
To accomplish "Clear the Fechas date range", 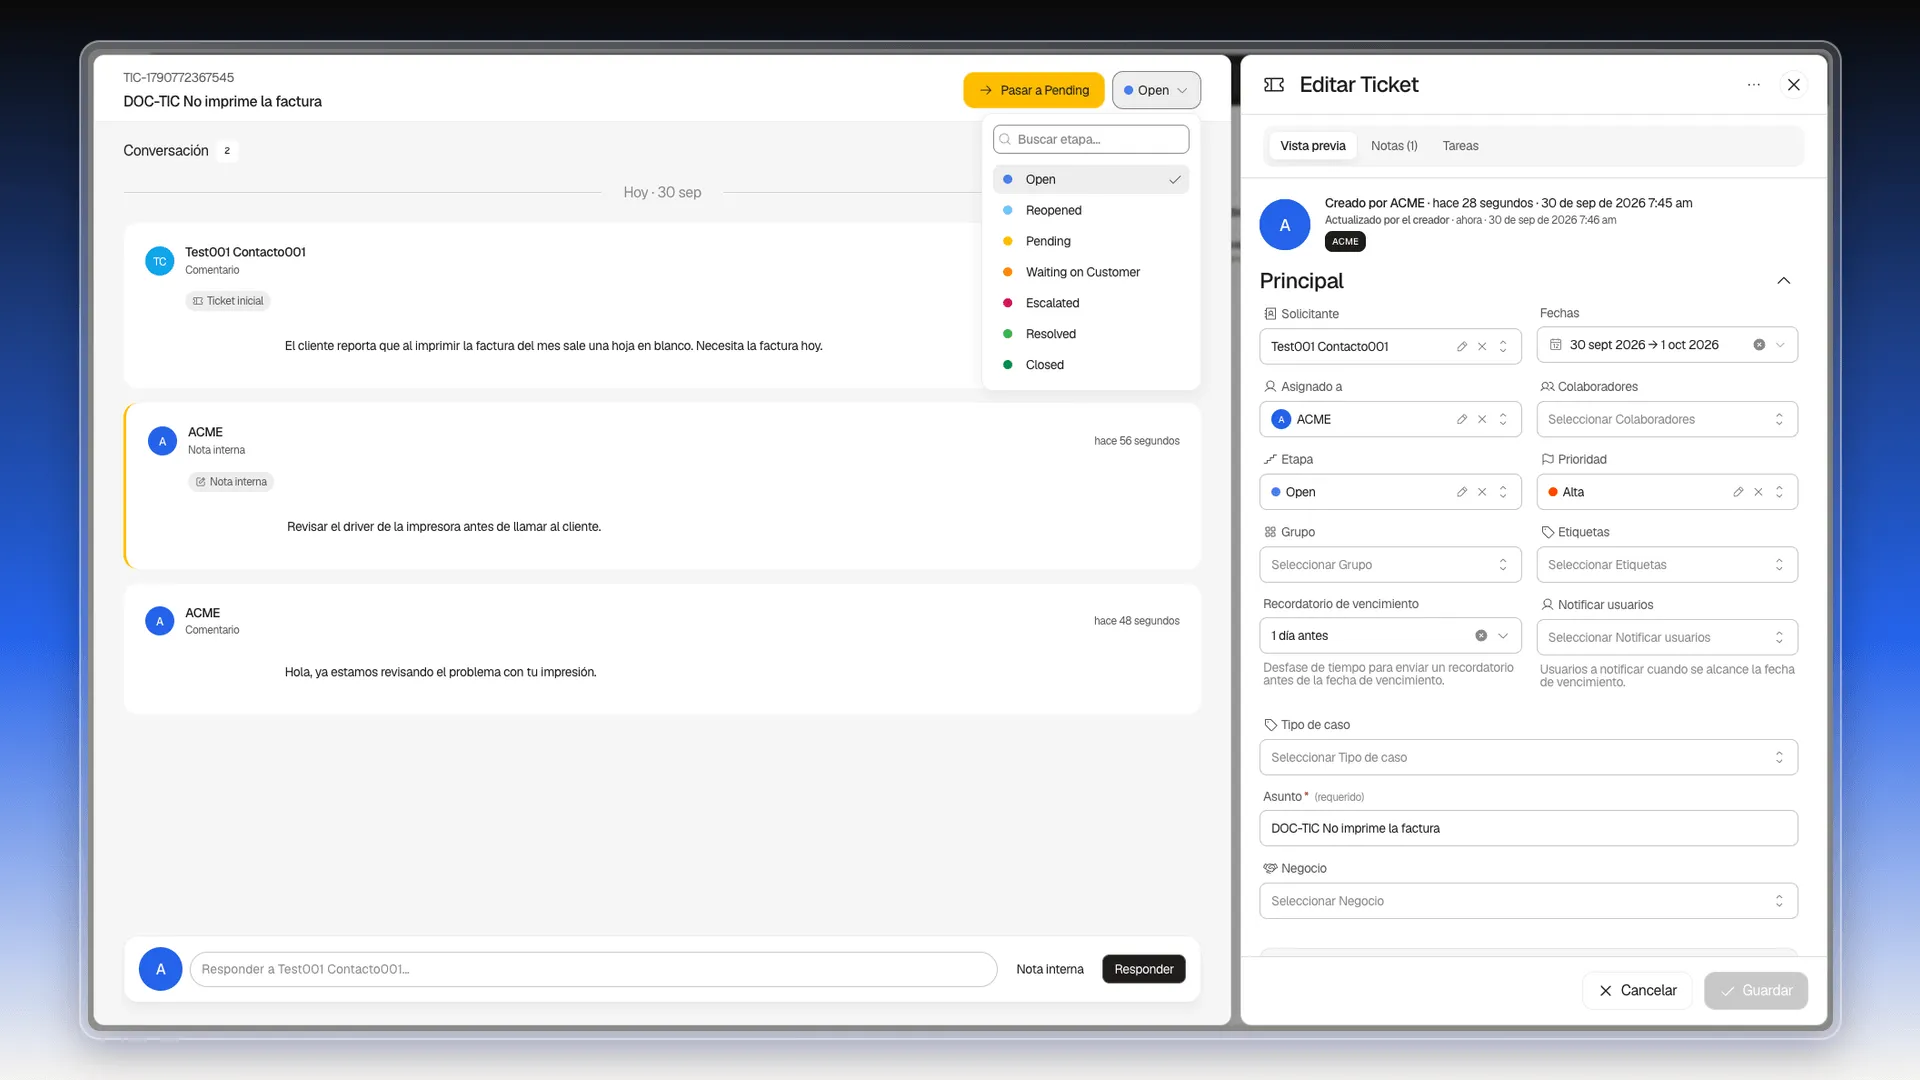I will pos(1759,345).
